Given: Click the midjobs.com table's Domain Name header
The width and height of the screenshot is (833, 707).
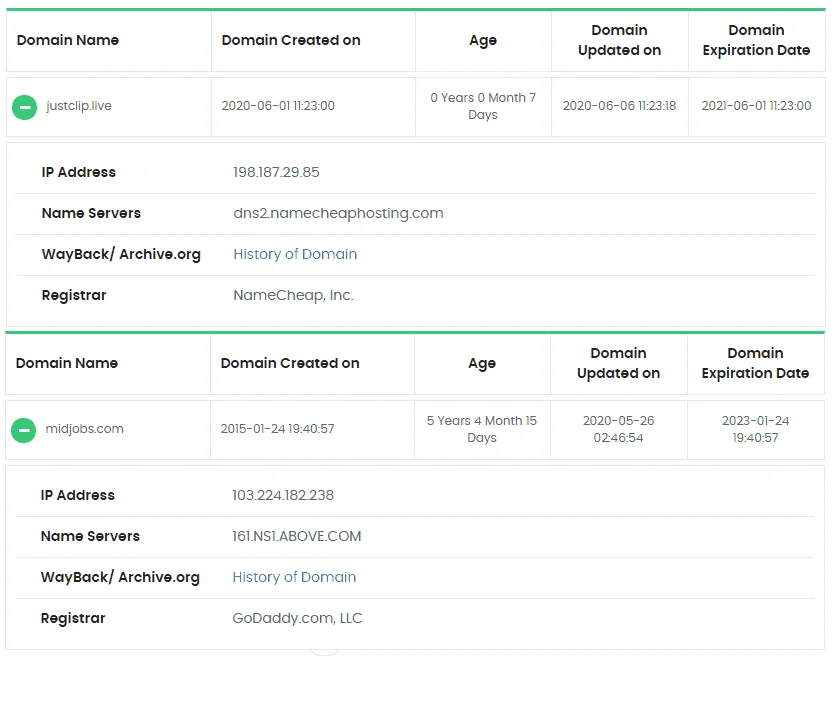Looking at the screenshot, I should click(x=66, y=363).
